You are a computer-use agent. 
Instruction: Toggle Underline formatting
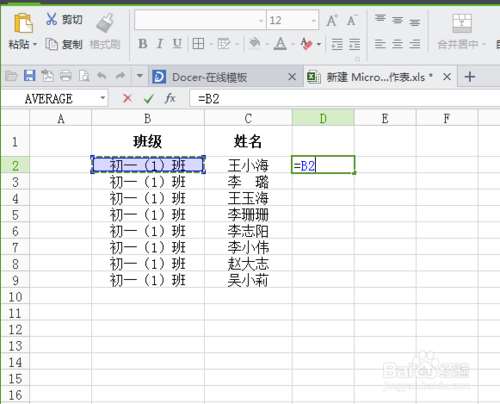tap(177, 44)
